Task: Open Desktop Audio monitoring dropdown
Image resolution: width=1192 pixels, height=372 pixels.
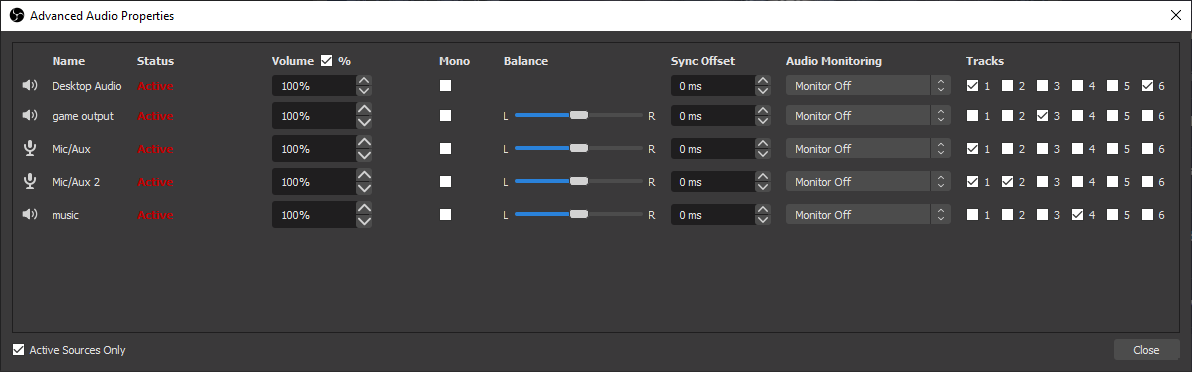Action: tap(868, 86)
